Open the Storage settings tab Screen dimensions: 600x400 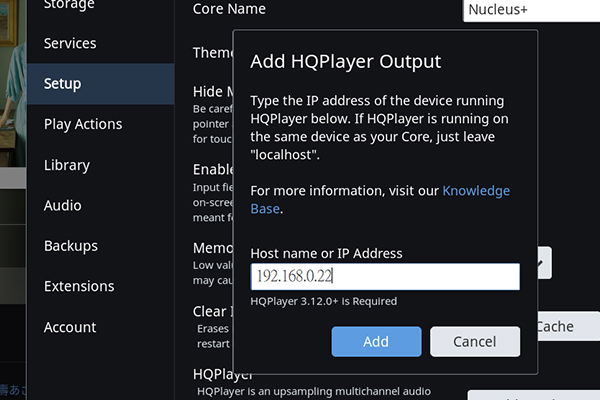pos(69,5)
